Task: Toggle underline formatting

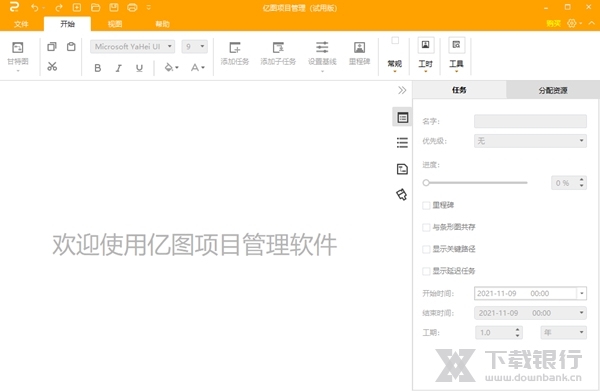Action: pos(139,68)
